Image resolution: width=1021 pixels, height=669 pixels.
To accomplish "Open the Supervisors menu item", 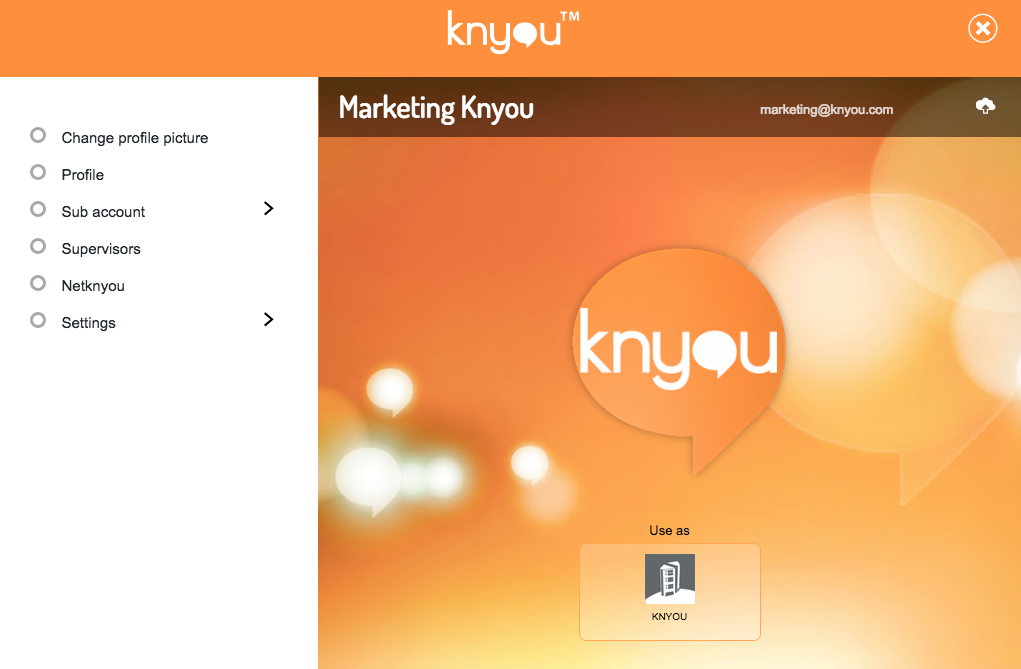I will (x=101, y=249).
